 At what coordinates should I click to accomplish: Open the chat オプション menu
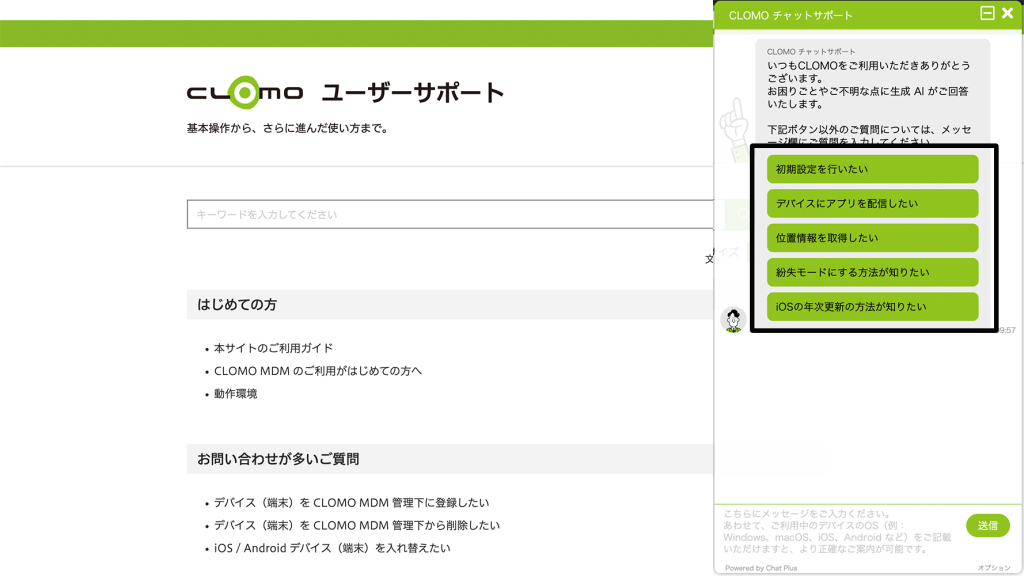point(994,568)
